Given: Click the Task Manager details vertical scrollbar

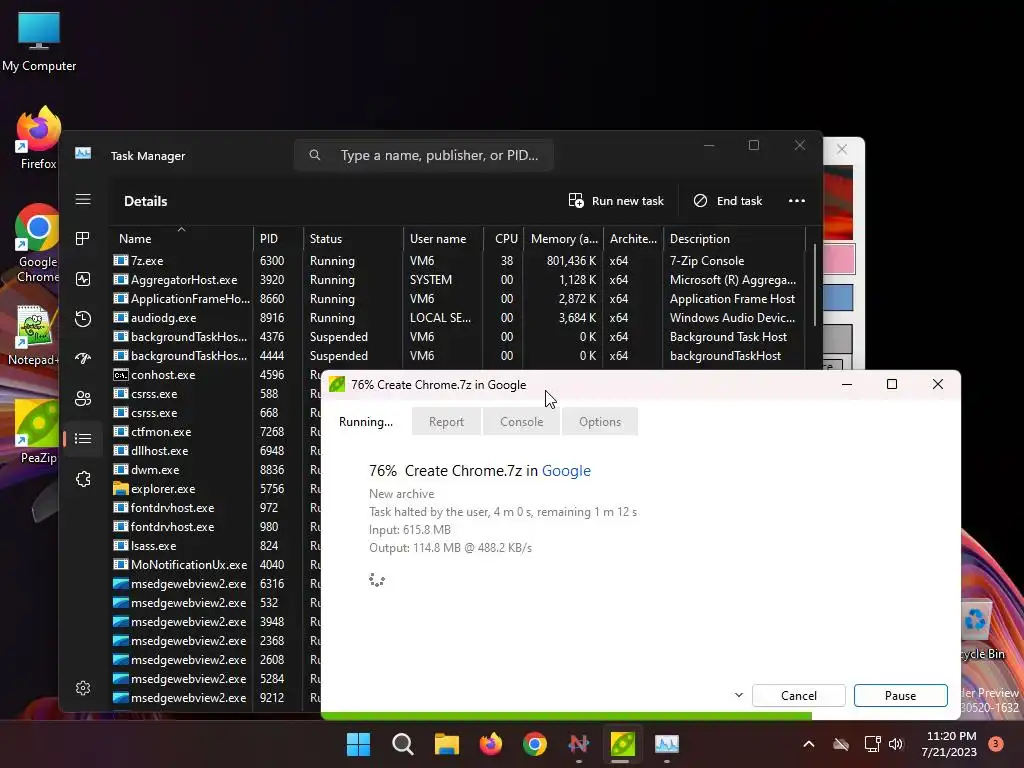Looking at the screenshot, I should point(814,285).
